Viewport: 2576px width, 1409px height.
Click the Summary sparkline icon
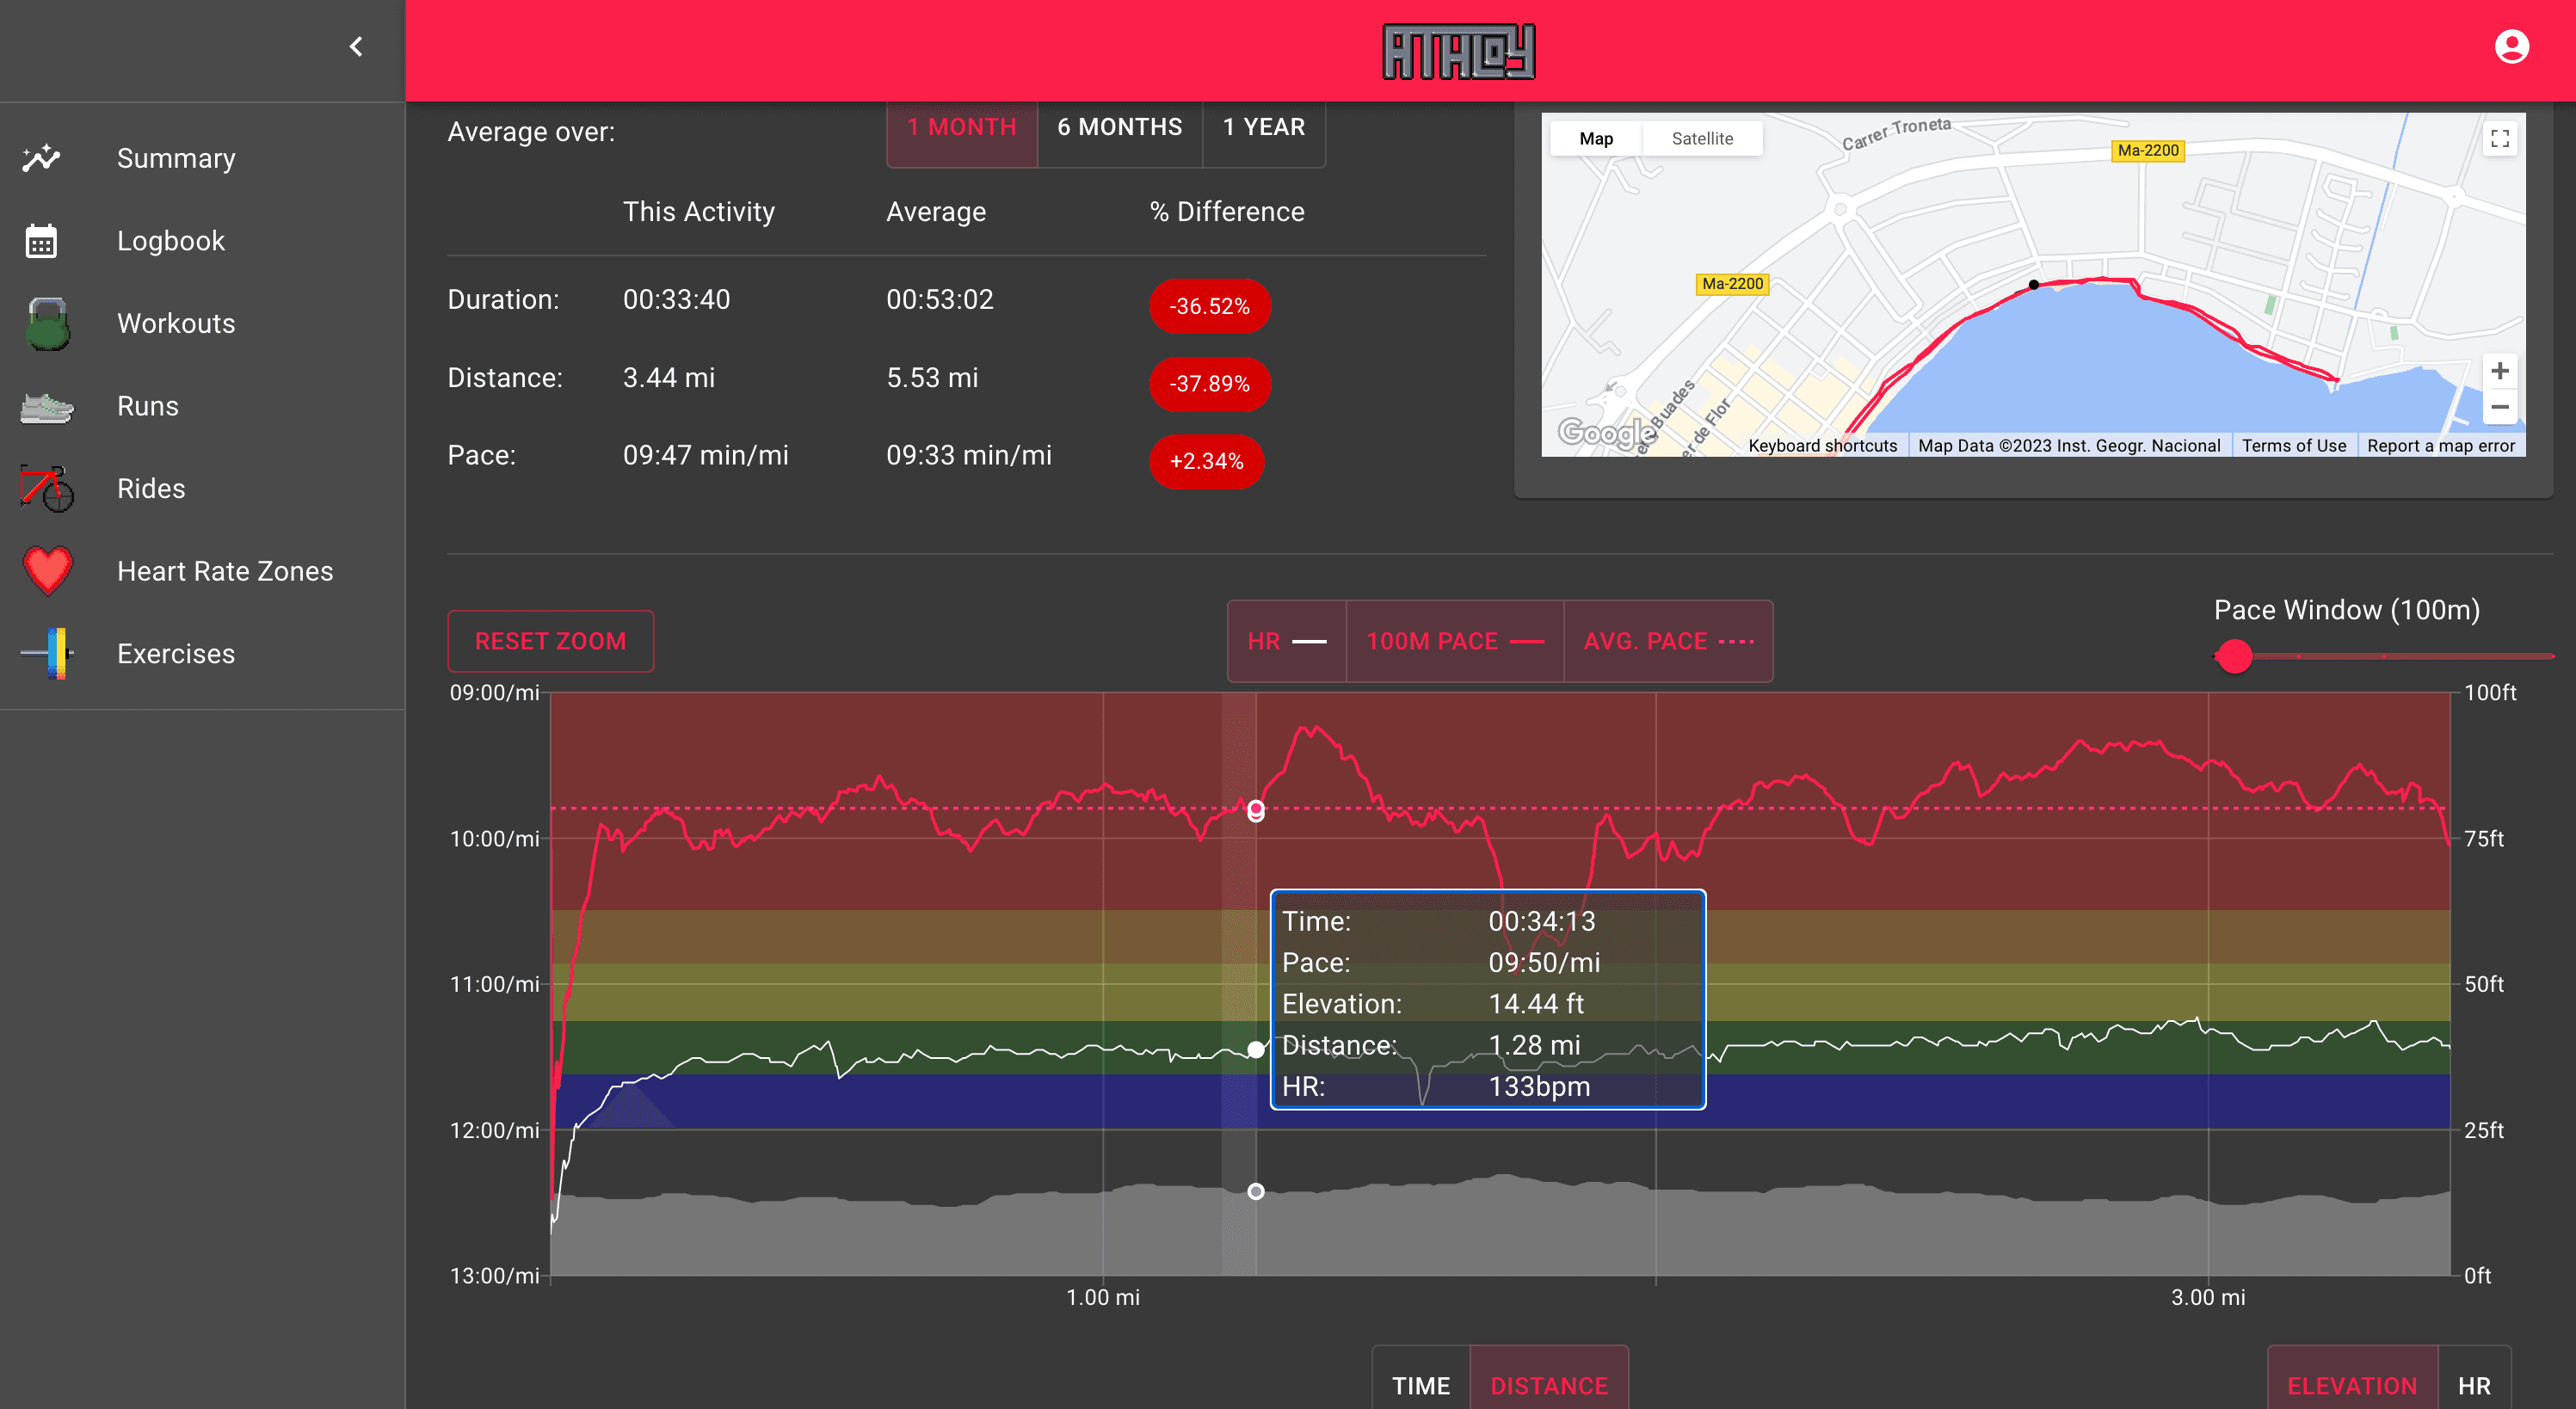pyautogui.click(x=42, y=158)
